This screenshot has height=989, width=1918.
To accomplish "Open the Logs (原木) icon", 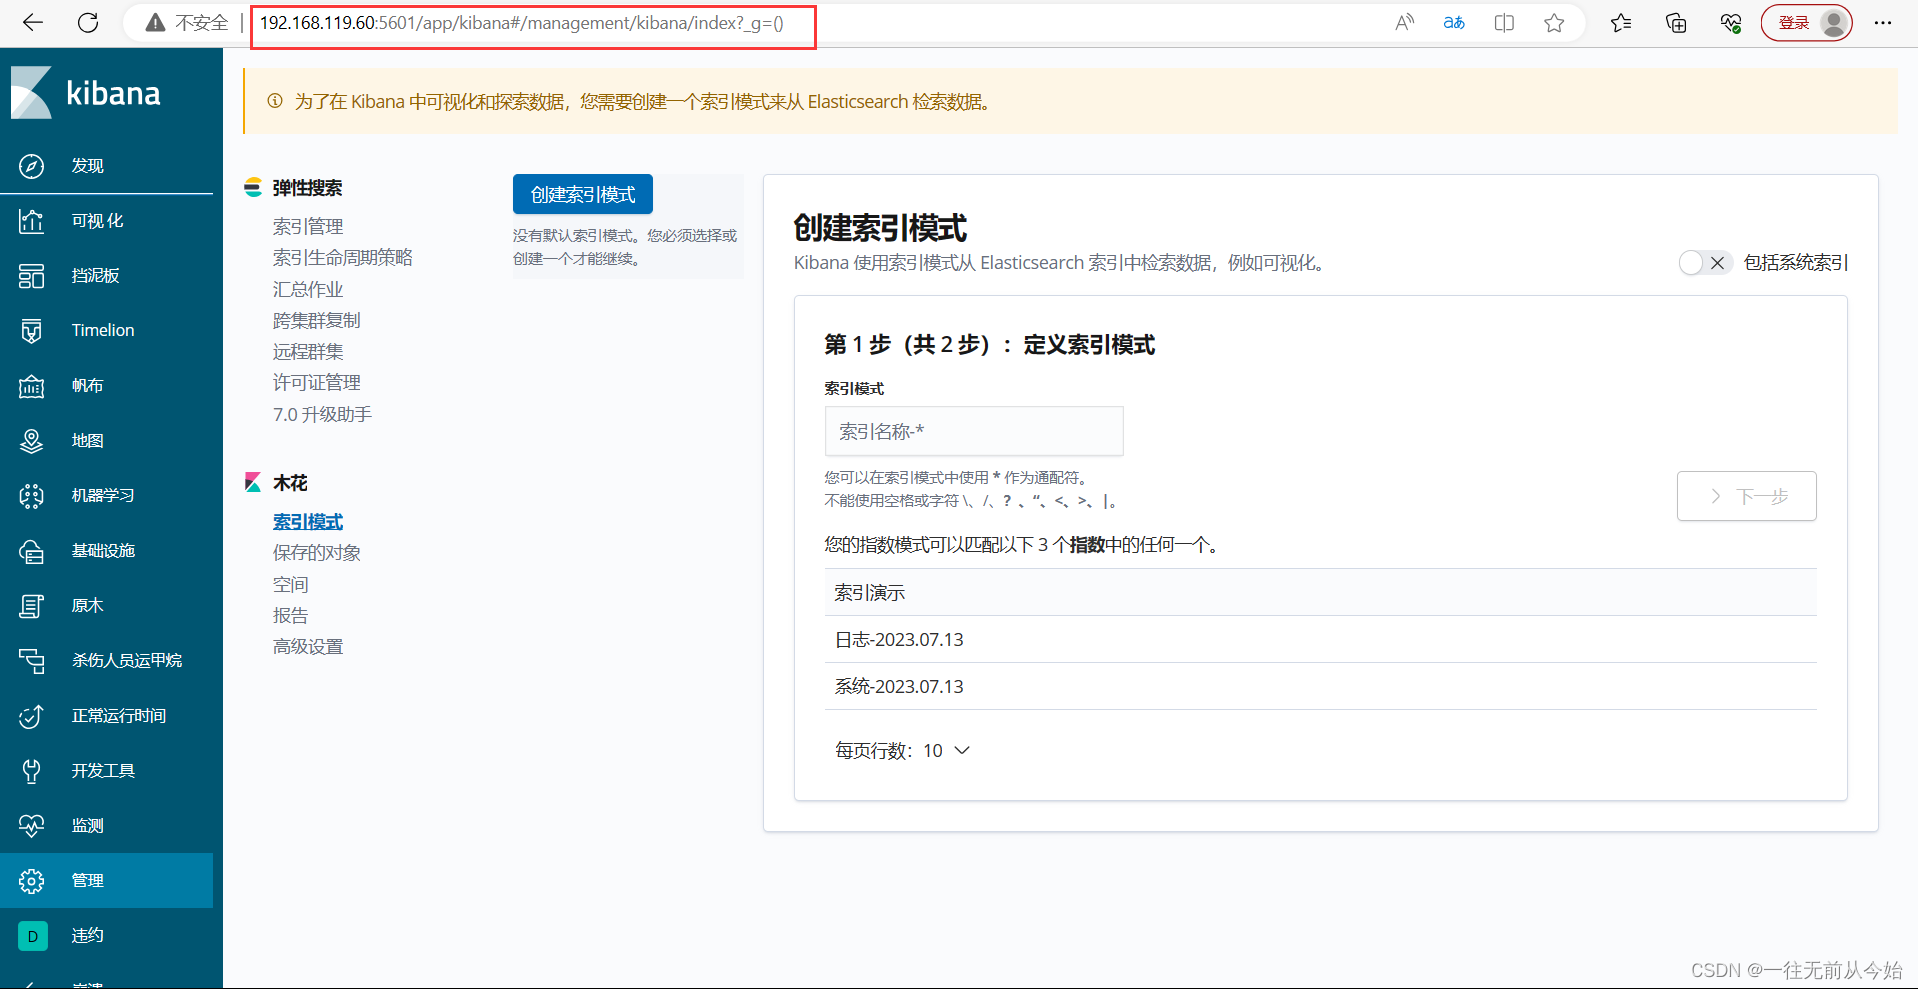I will [32, 606].
